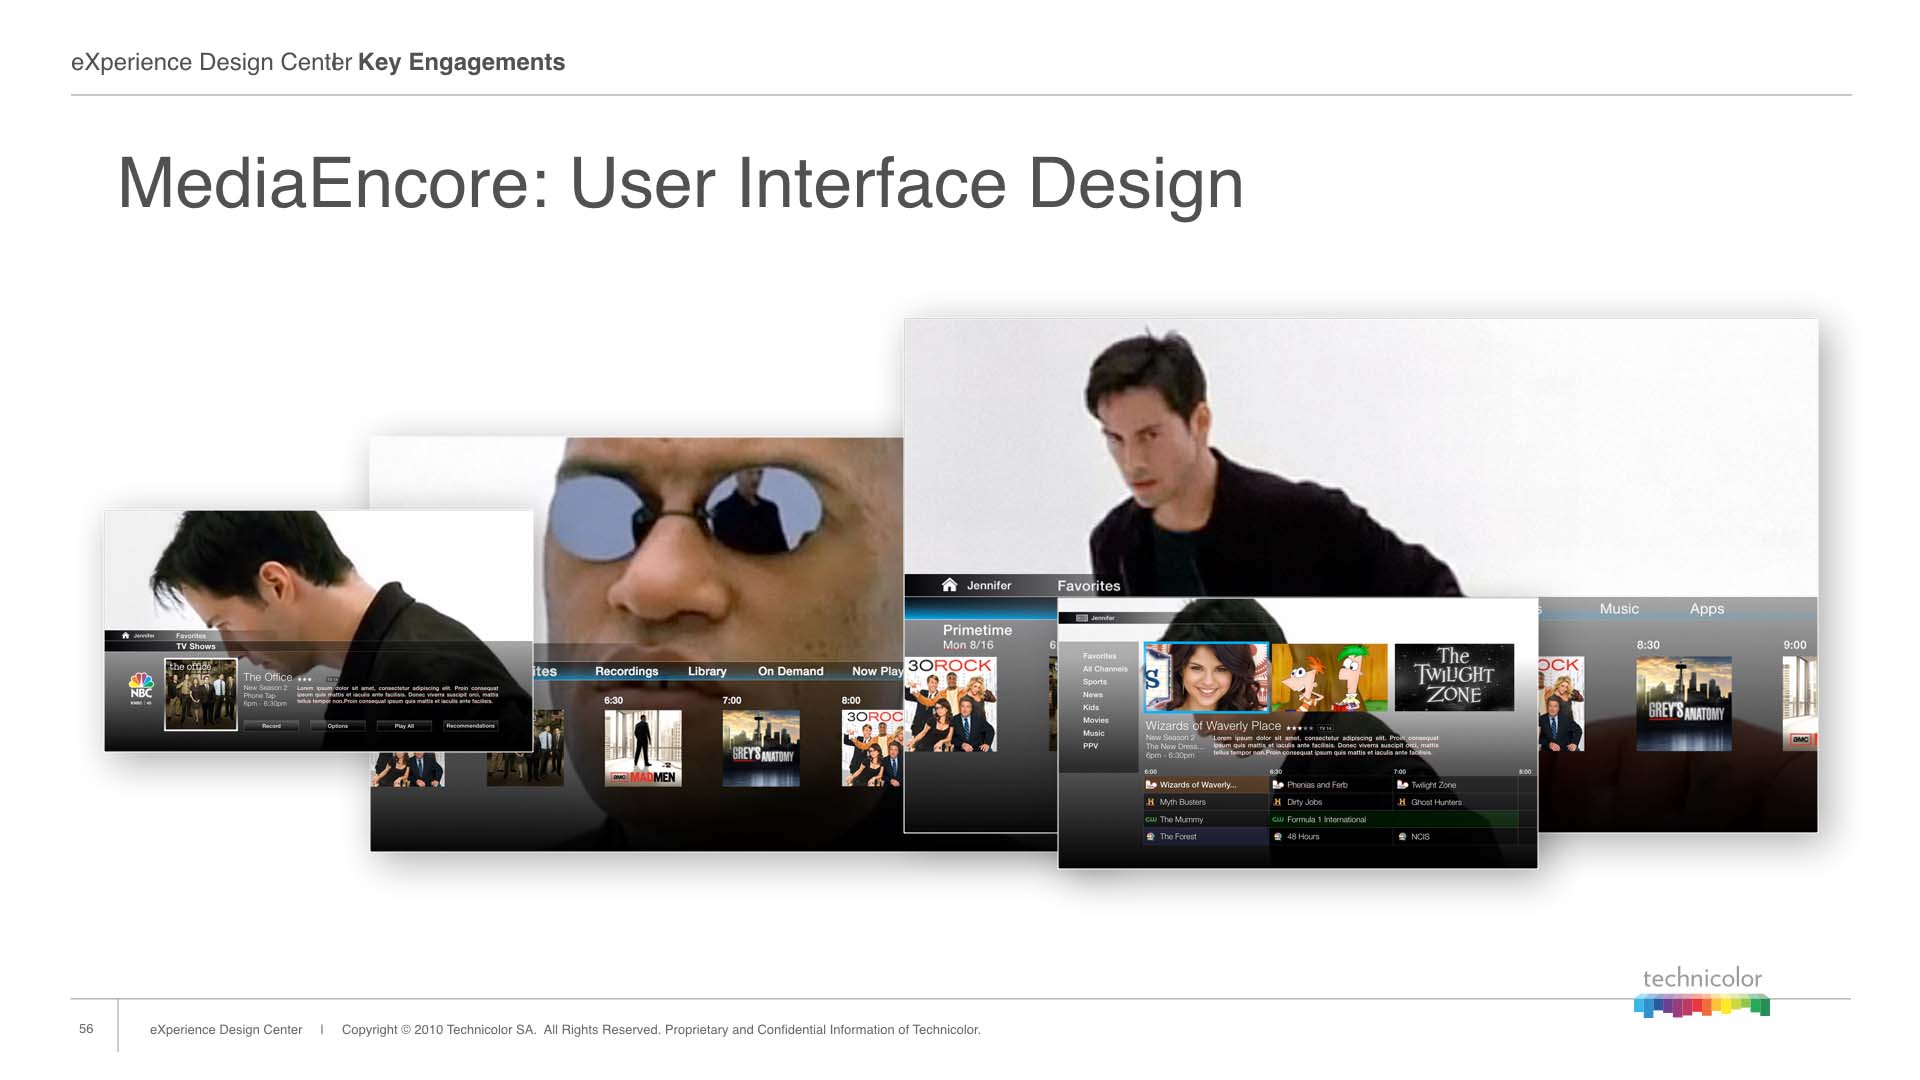Select Favorites in the guide screen sidebar
The image size is (1920, 1080).
pyautogui.click(x=1099, y=656)
